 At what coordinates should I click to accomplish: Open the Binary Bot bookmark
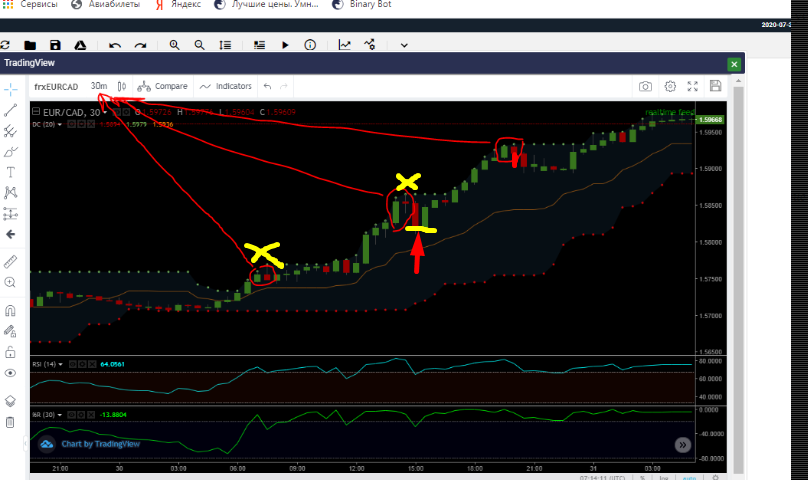click(362, 4)
